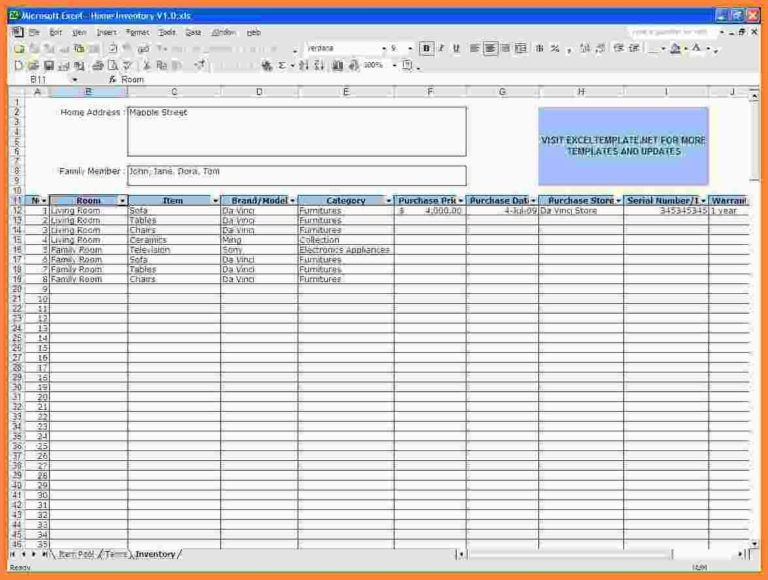Toggle Align Right
Screen dimensions: 768x580
tap(505, 48)
